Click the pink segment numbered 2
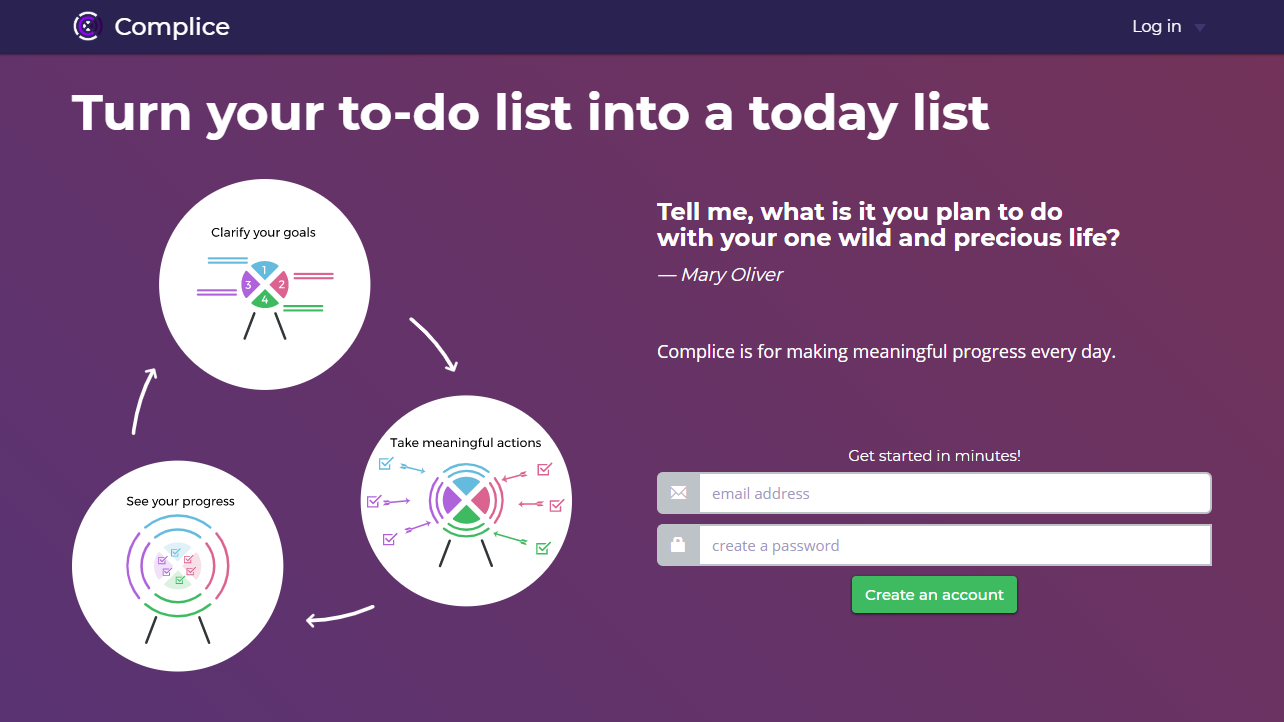The height and width of the screenshot is (722, 1284). tap(282, 285)
